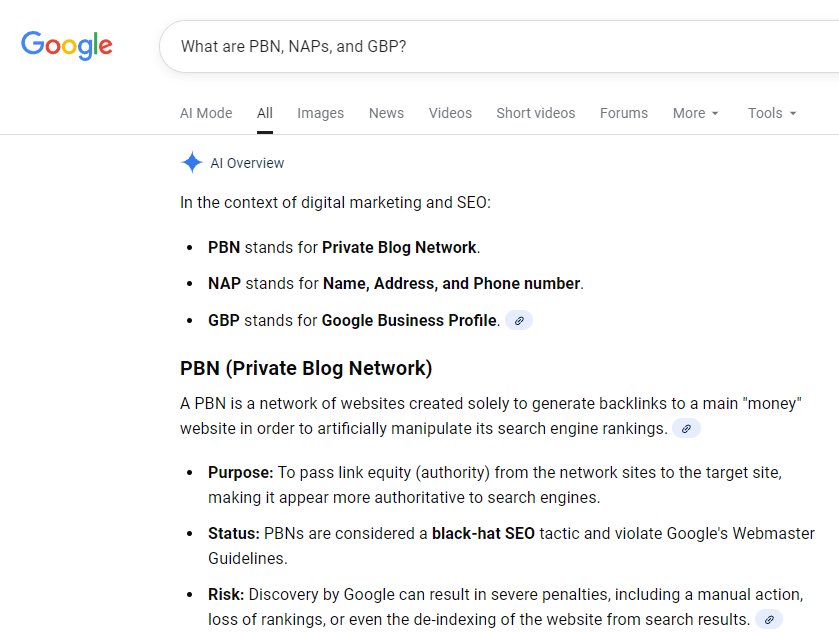Click the bold 'black-hat SEO' text

(483, 533)
